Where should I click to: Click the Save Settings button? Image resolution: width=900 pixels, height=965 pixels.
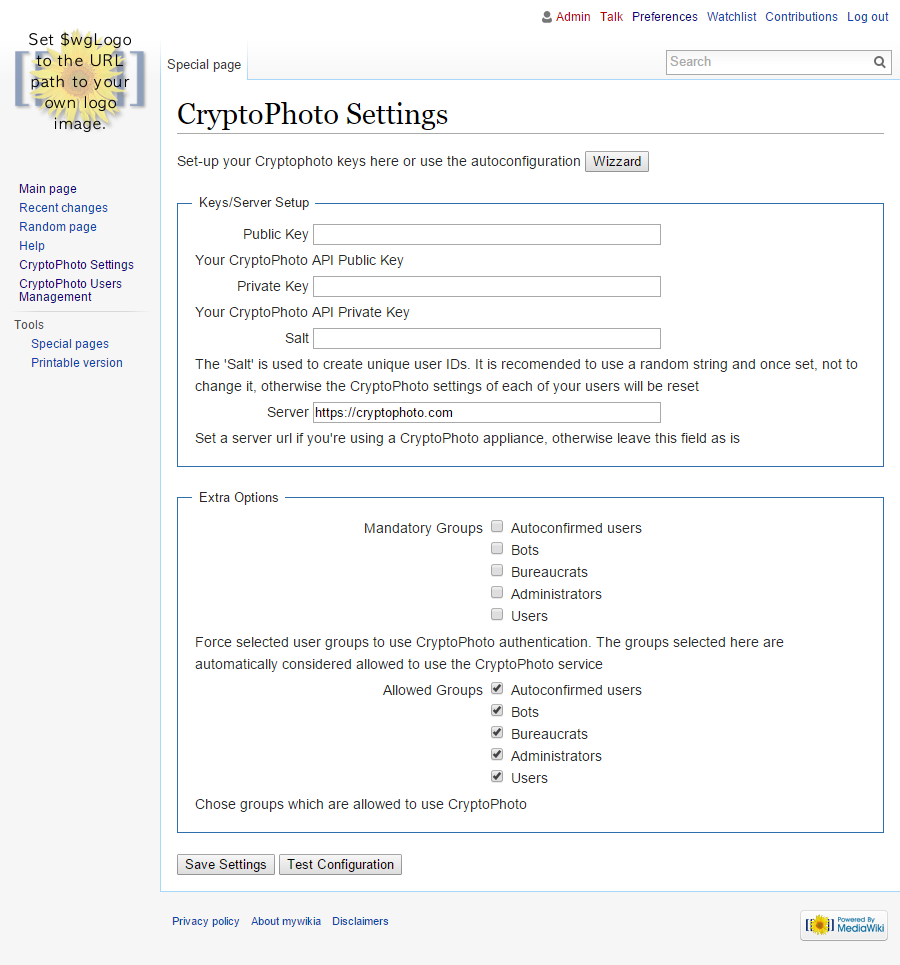click(226, 865)
